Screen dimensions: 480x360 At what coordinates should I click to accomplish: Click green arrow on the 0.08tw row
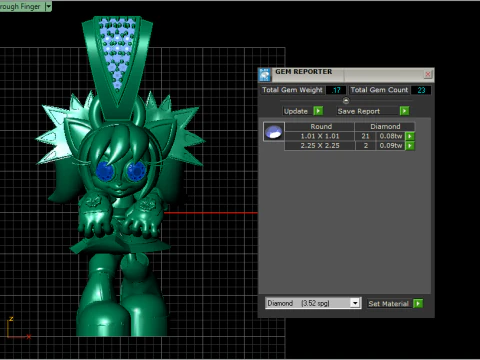410,136
